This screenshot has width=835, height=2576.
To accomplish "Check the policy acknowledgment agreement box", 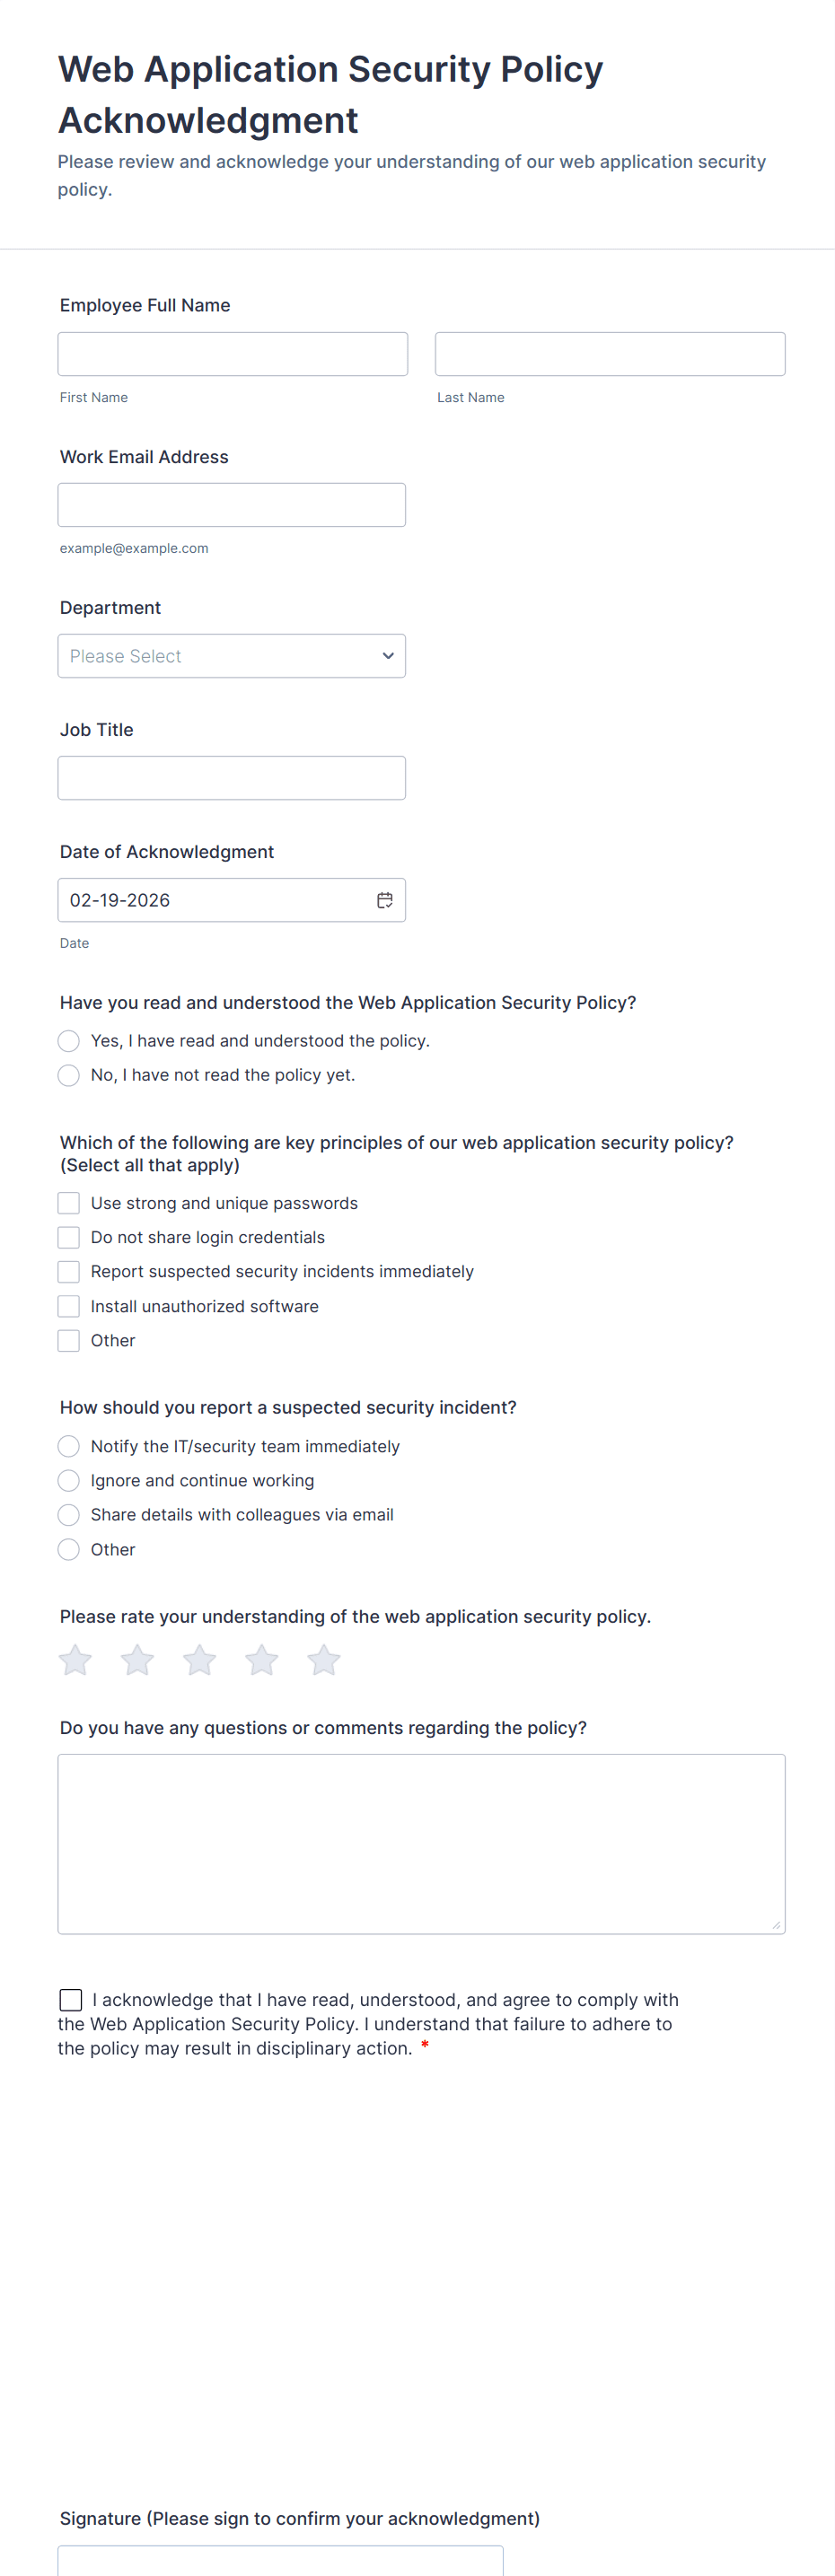I will (x=71, y=2000).
